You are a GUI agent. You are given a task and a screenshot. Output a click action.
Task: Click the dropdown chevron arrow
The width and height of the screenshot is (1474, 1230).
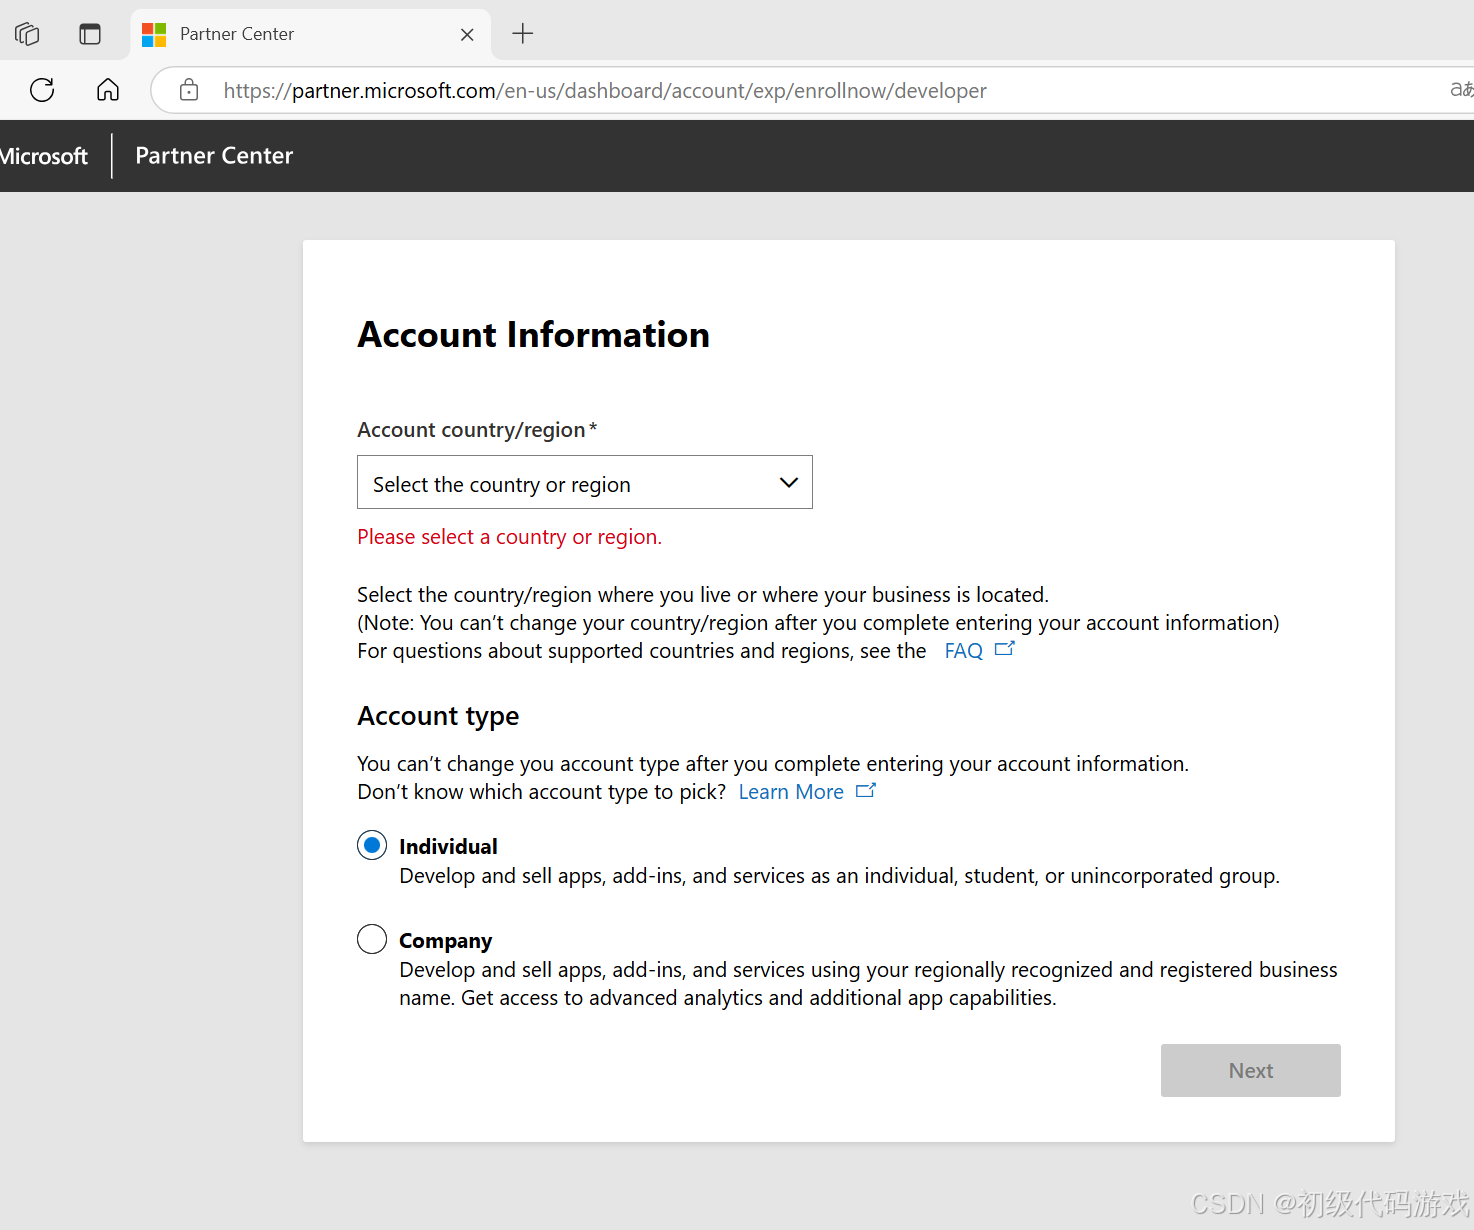coord(789,483)
